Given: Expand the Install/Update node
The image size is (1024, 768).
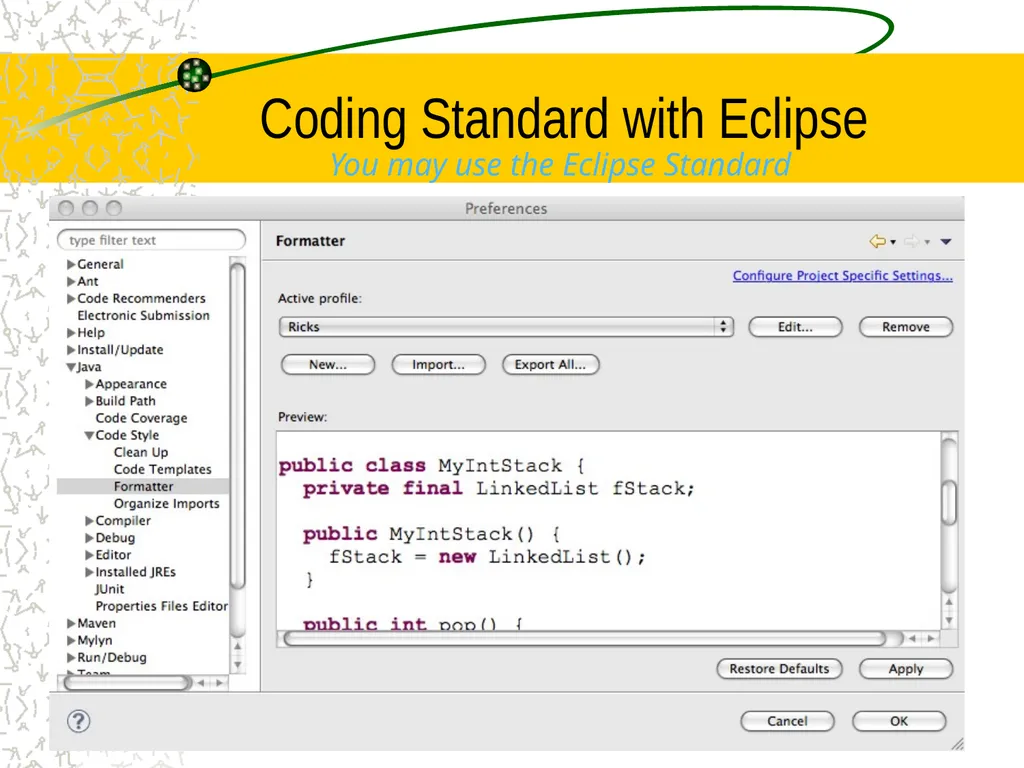Looking at the screenshot, I should (x=71, y=350).
